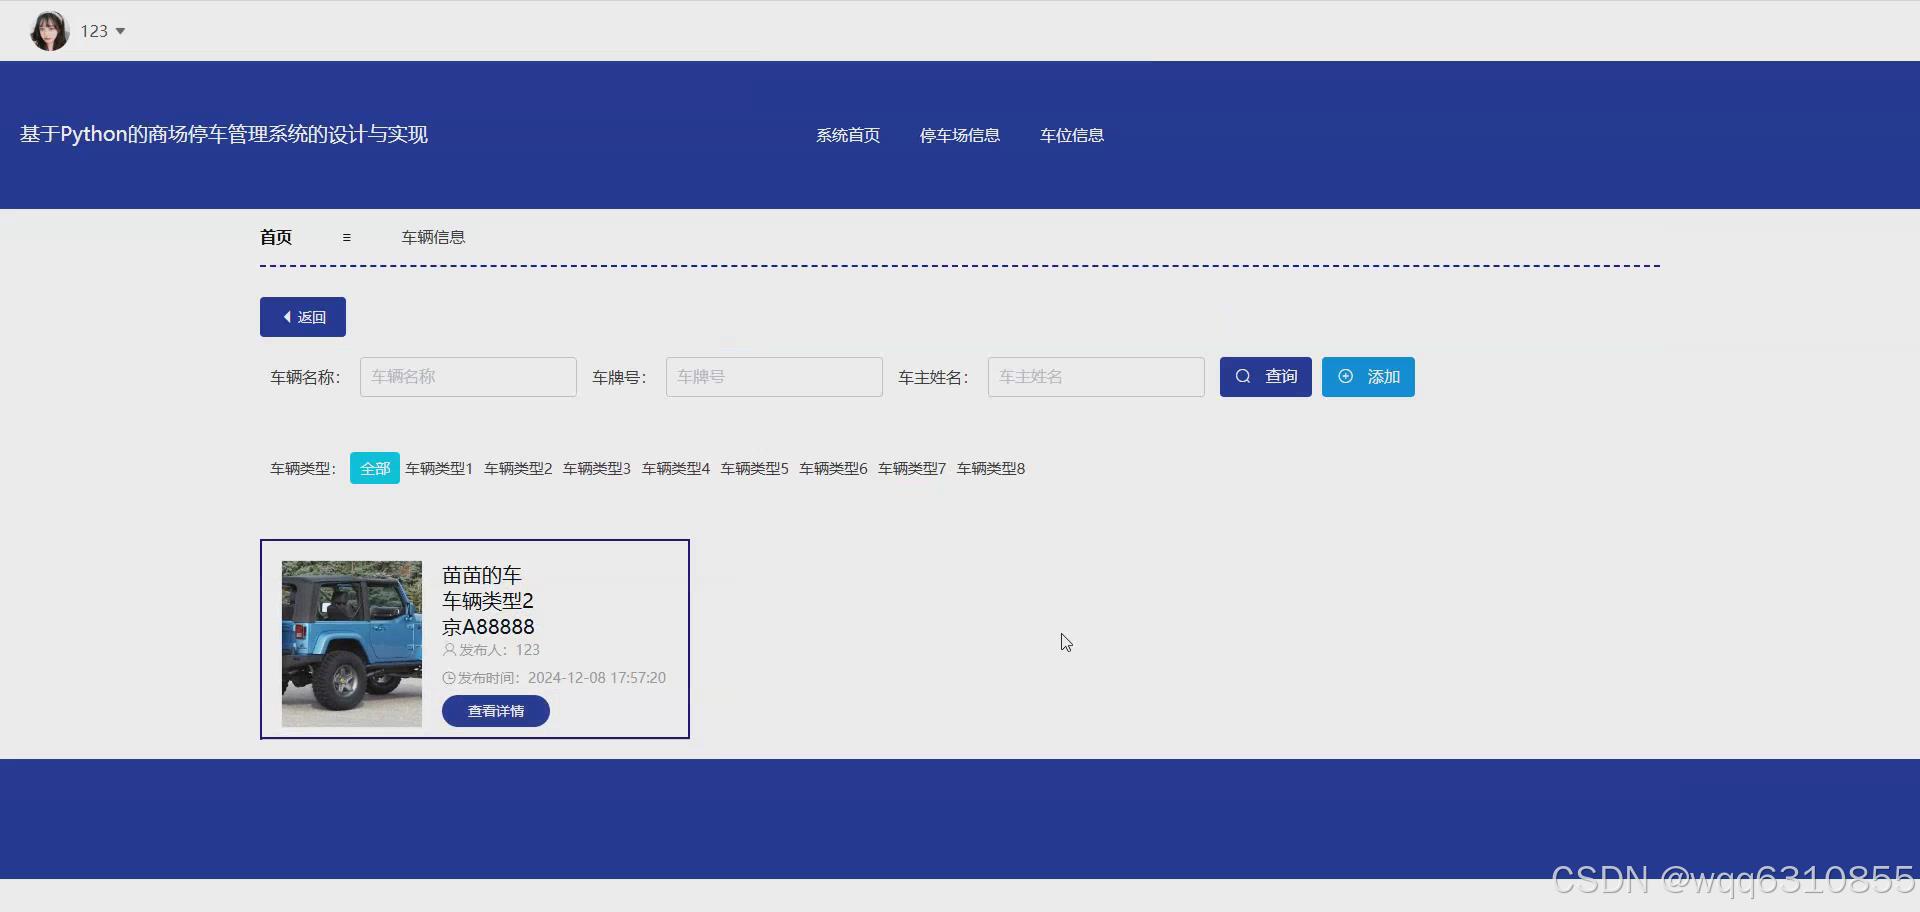Expand the 车辆类型5 filter option
Viewport: 1920px width, 912px height.
753,468
